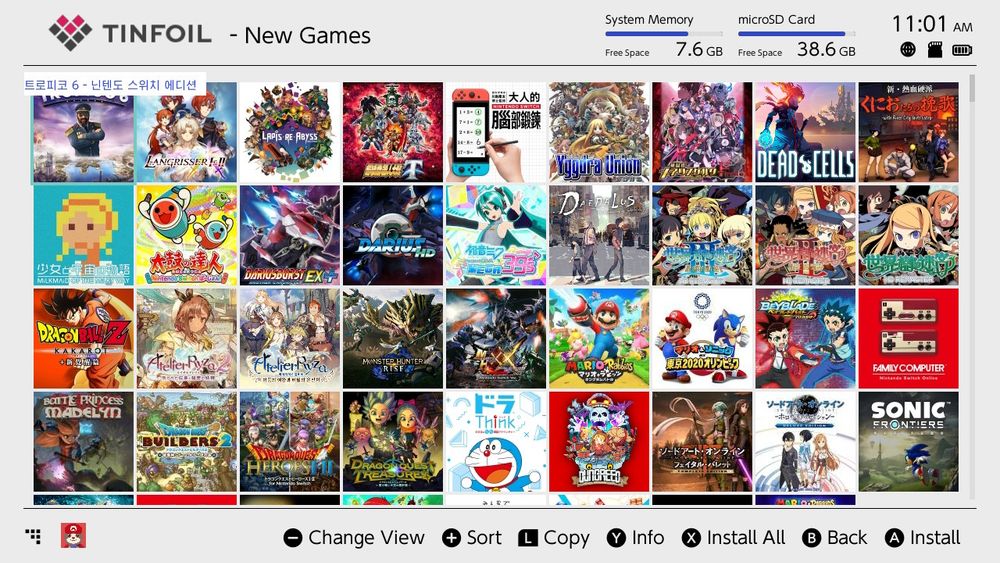Click the System Memory usage bar
This screenshot has height=563, width=1000.
tap(664, 34)
